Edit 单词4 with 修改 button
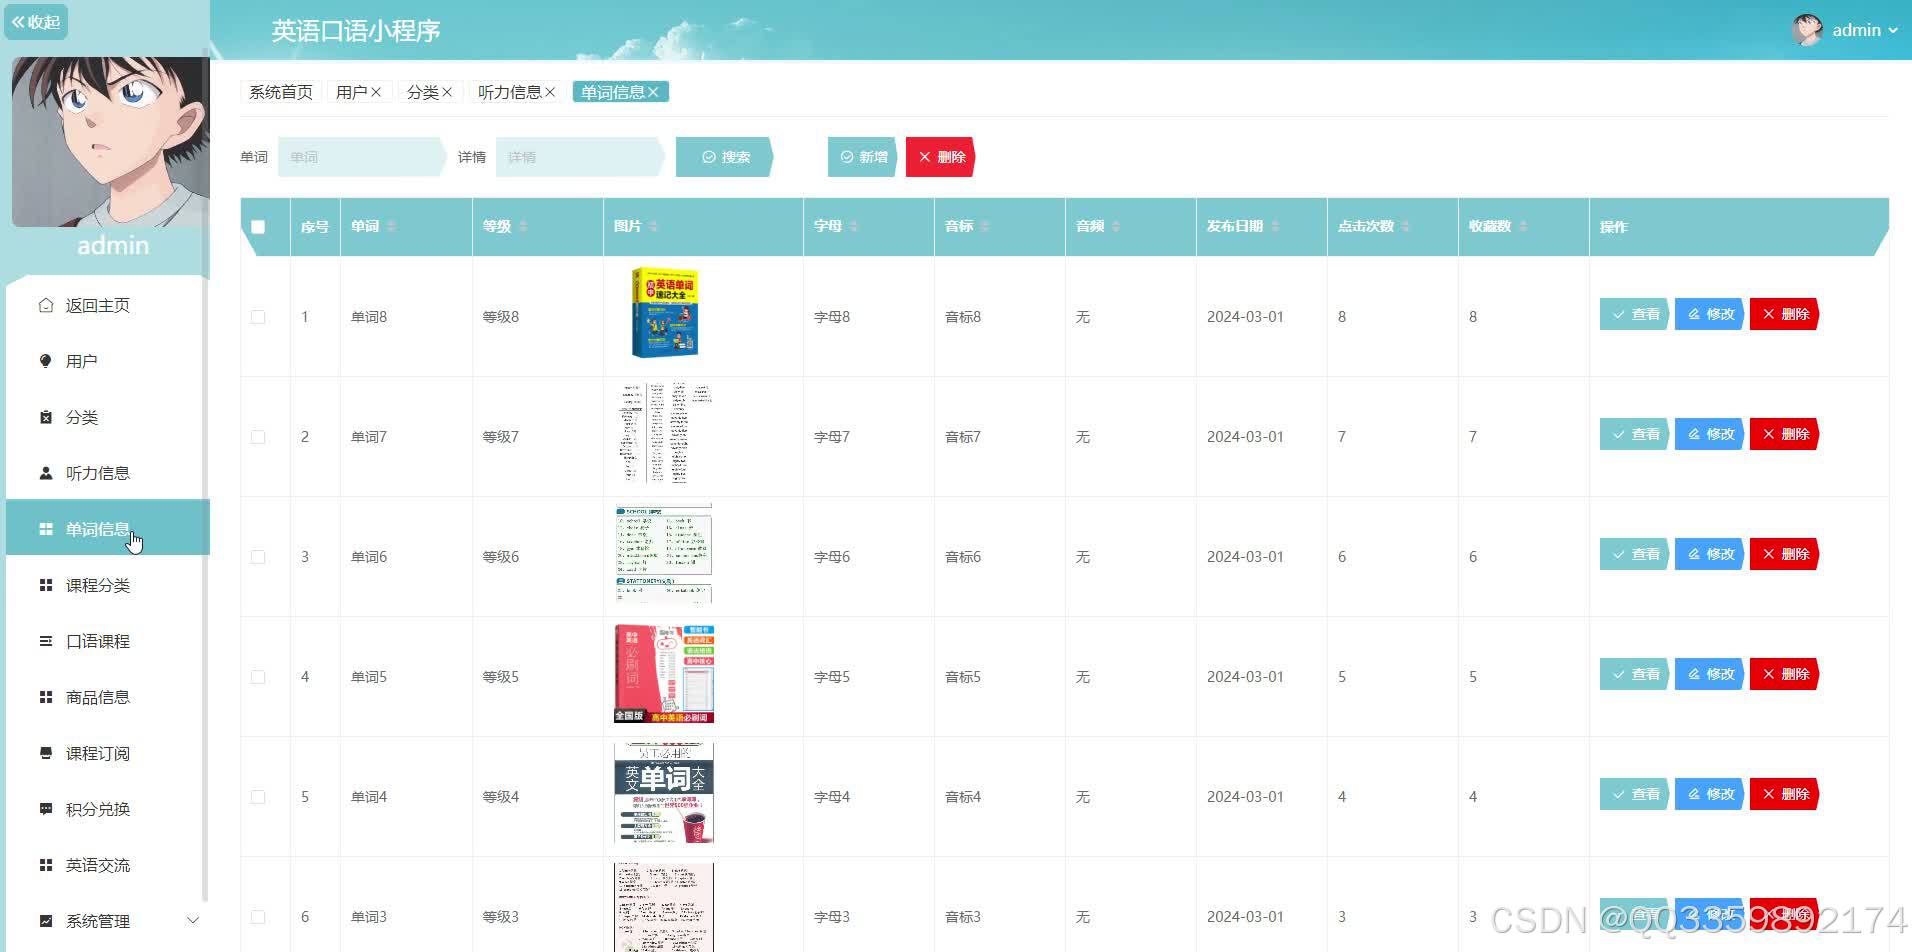Viewport: 1912px width, 952px height. coord(1710,794)
